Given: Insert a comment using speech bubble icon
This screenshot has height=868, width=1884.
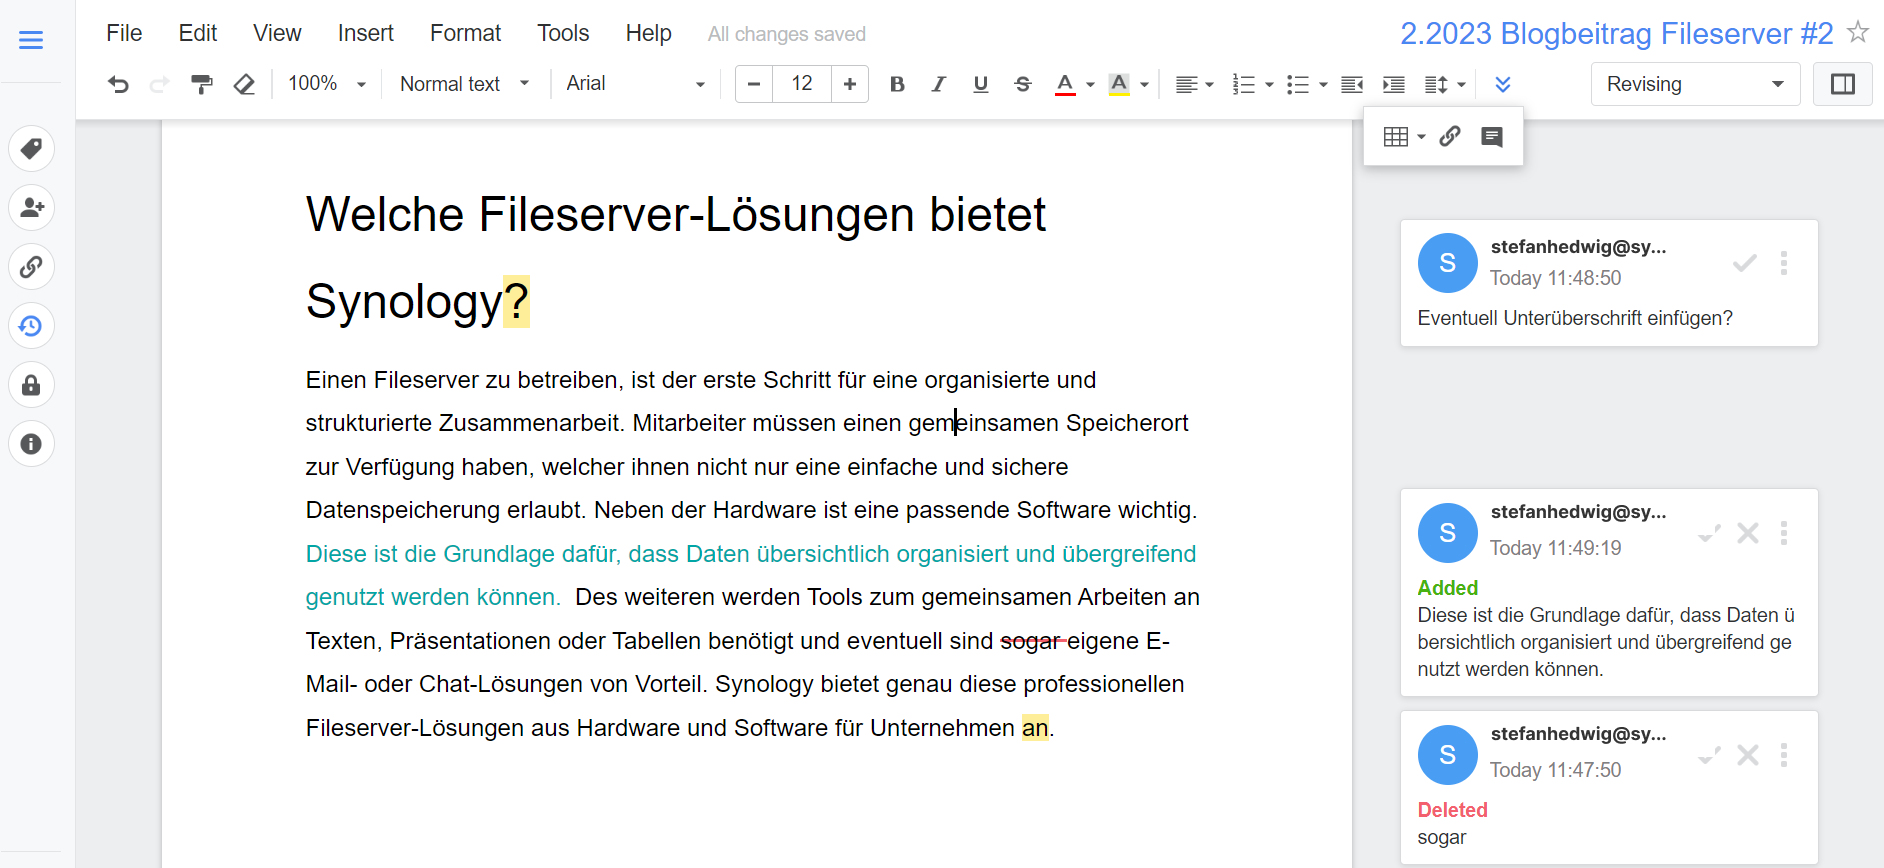Looking at the screenshot, I should click(1491, 137).
